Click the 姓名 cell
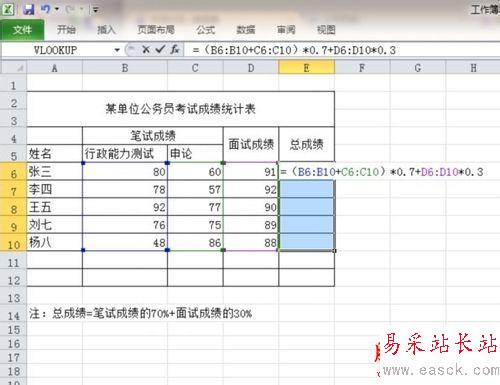This screenshot has height=385, width=500. tap(55, 154)
